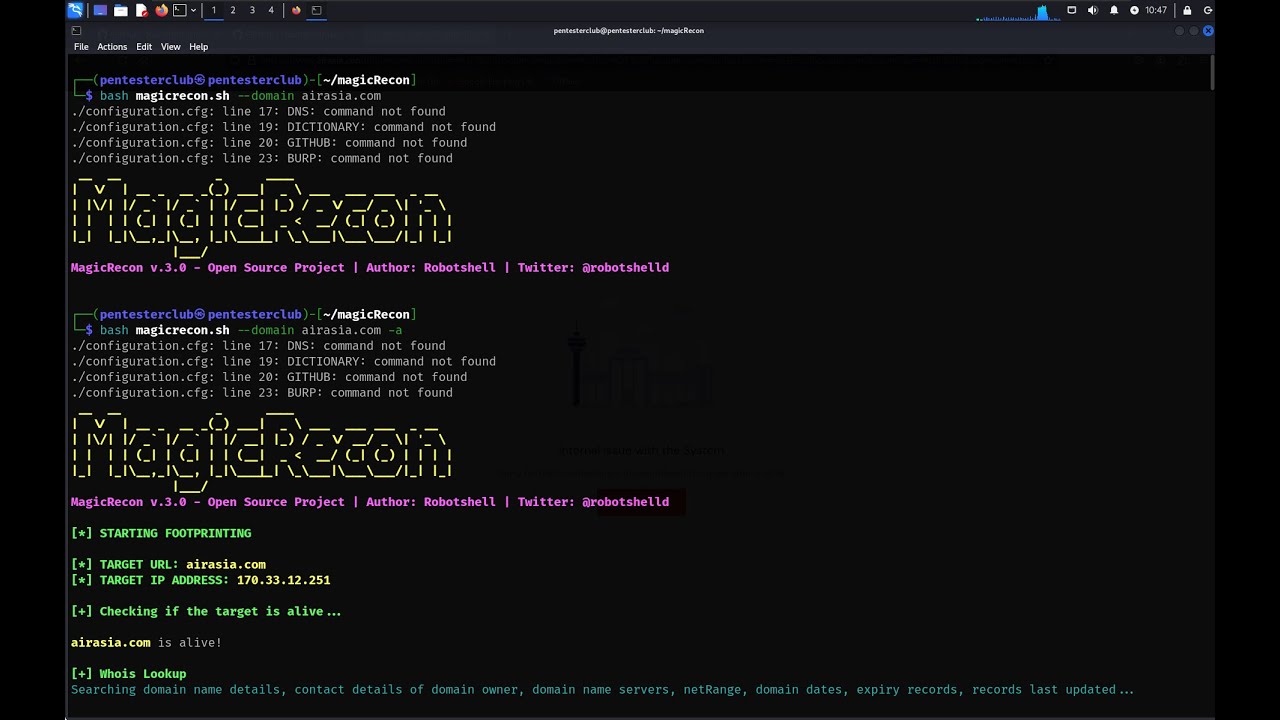Open the Help menu in the terminal
The width and height of the screenshot is (1280, 720).
(x=199, y=47)
